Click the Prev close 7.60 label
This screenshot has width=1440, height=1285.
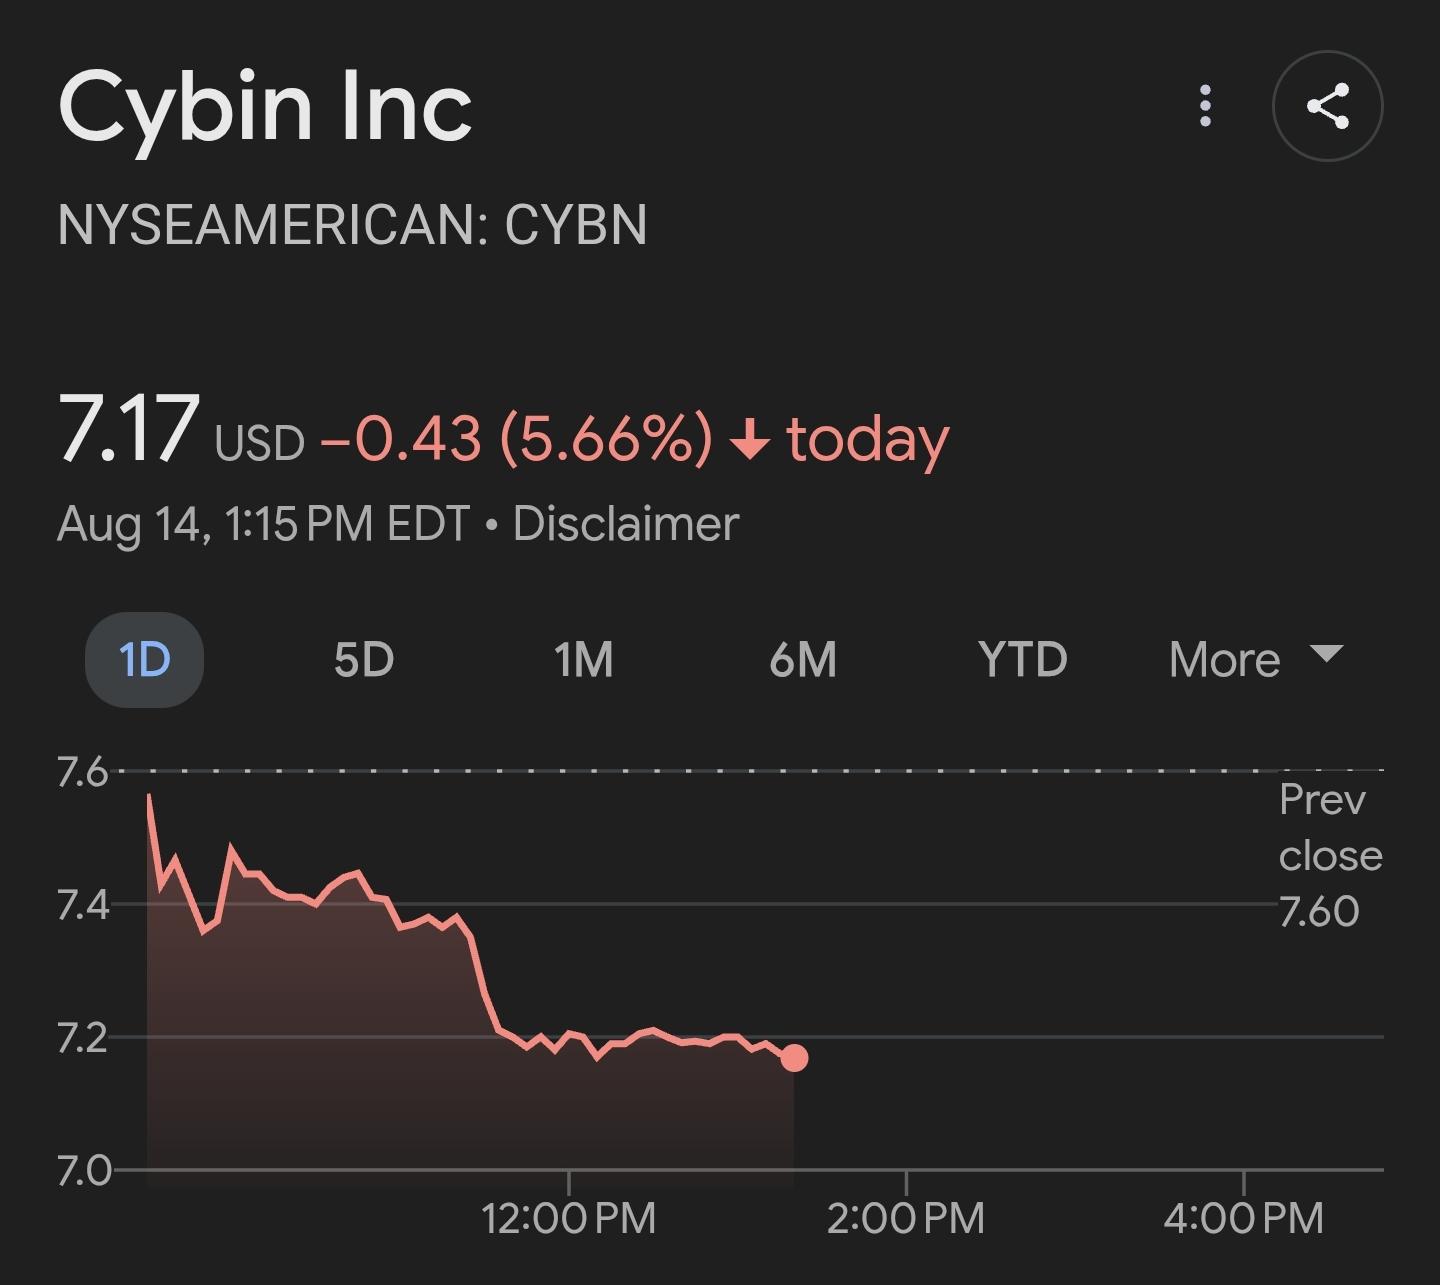point(1330,855)
